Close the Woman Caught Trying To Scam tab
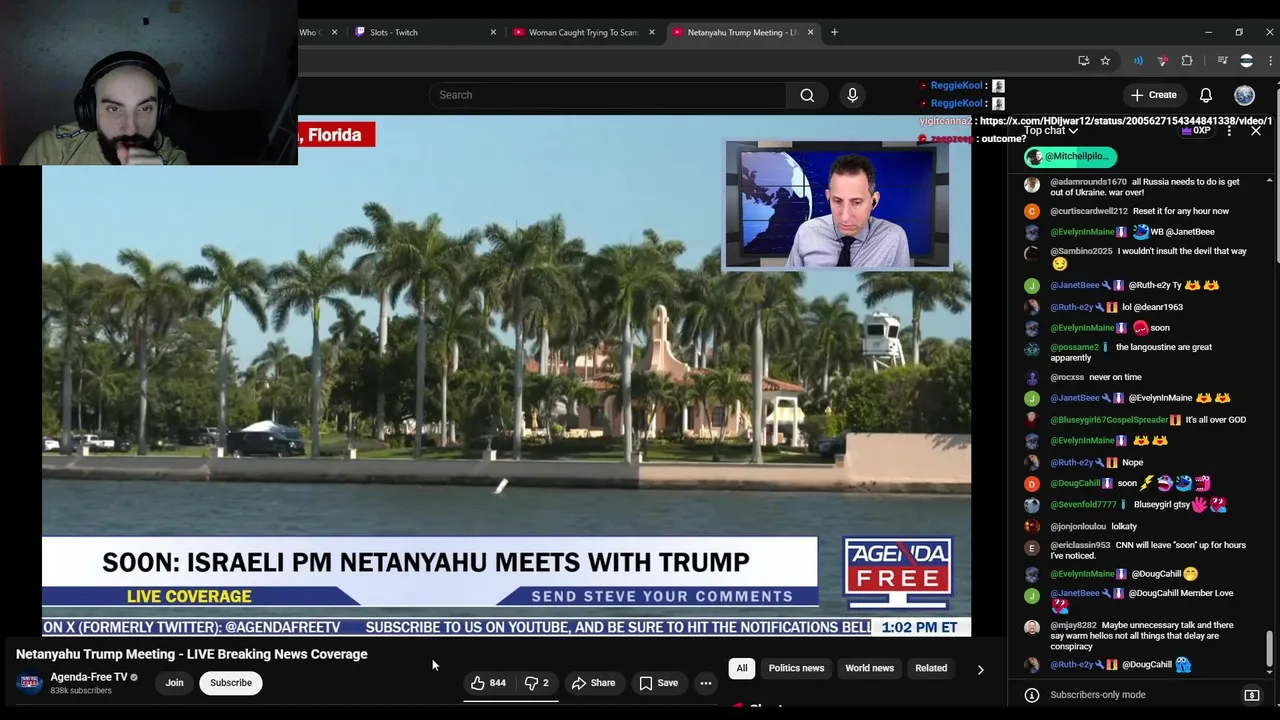Image resolution: width=1280 pixels, height=720 pixels. tap(651, 32)
